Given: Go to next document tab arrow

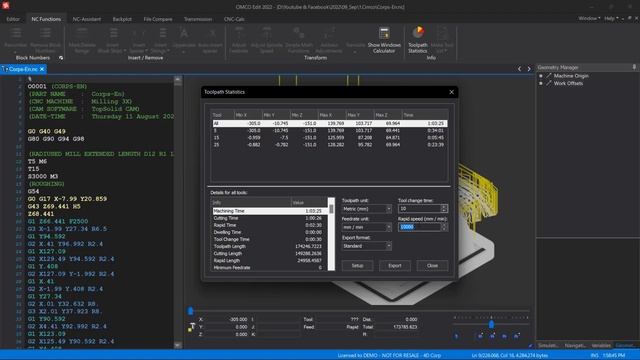Looking at the screenshot, I should click(x=529, y=69).
